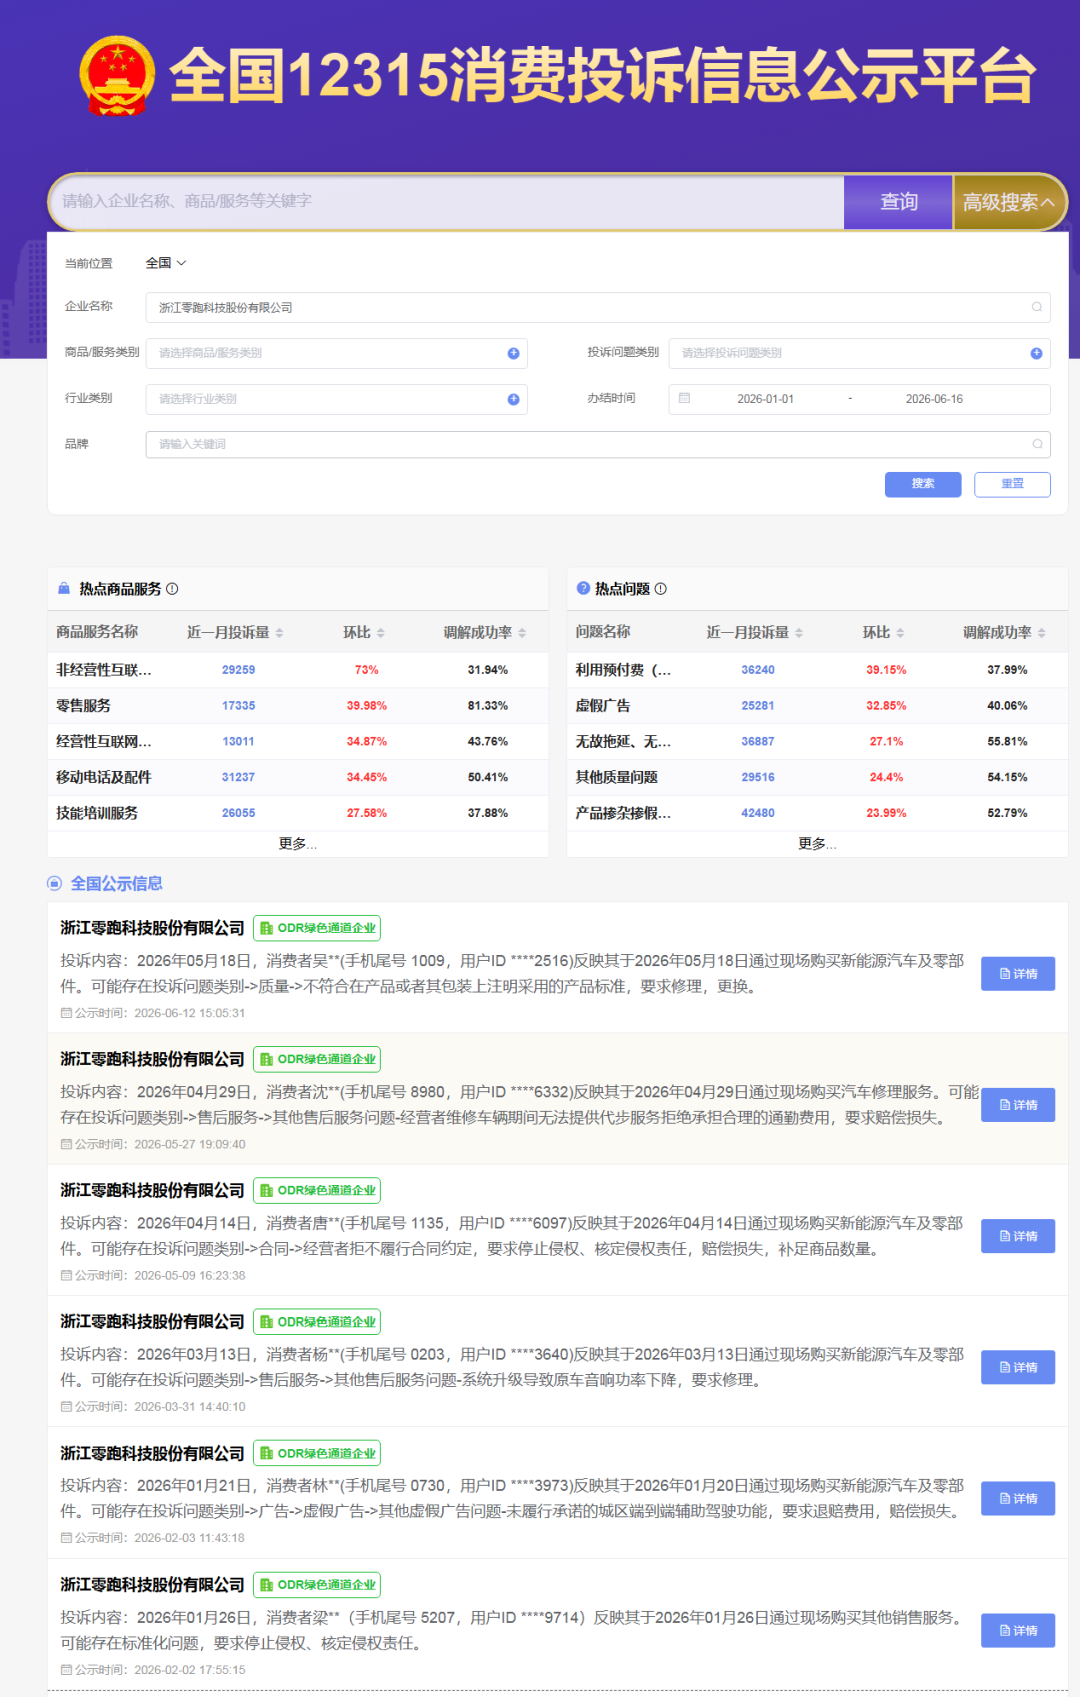
Task: Click the info icon next to 热点问题
Action: tap(661, 589)
